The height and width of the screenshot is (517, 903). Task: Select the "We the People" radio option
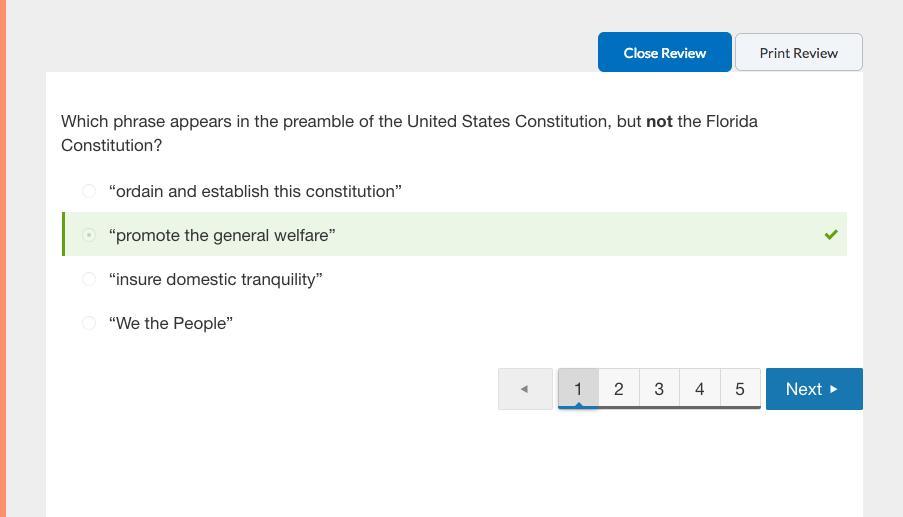tap(89, 323)
